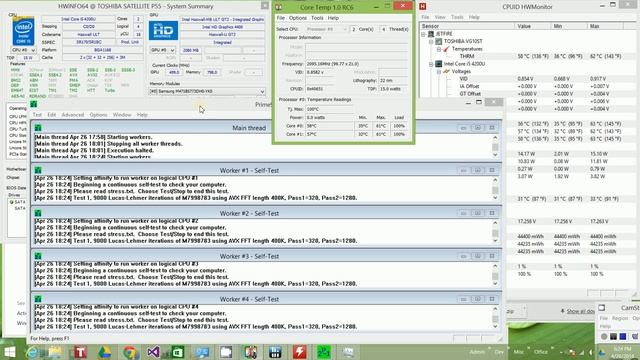
Task: Click the Min column header in HWMonitor
Action: click(x=569, y=26)
